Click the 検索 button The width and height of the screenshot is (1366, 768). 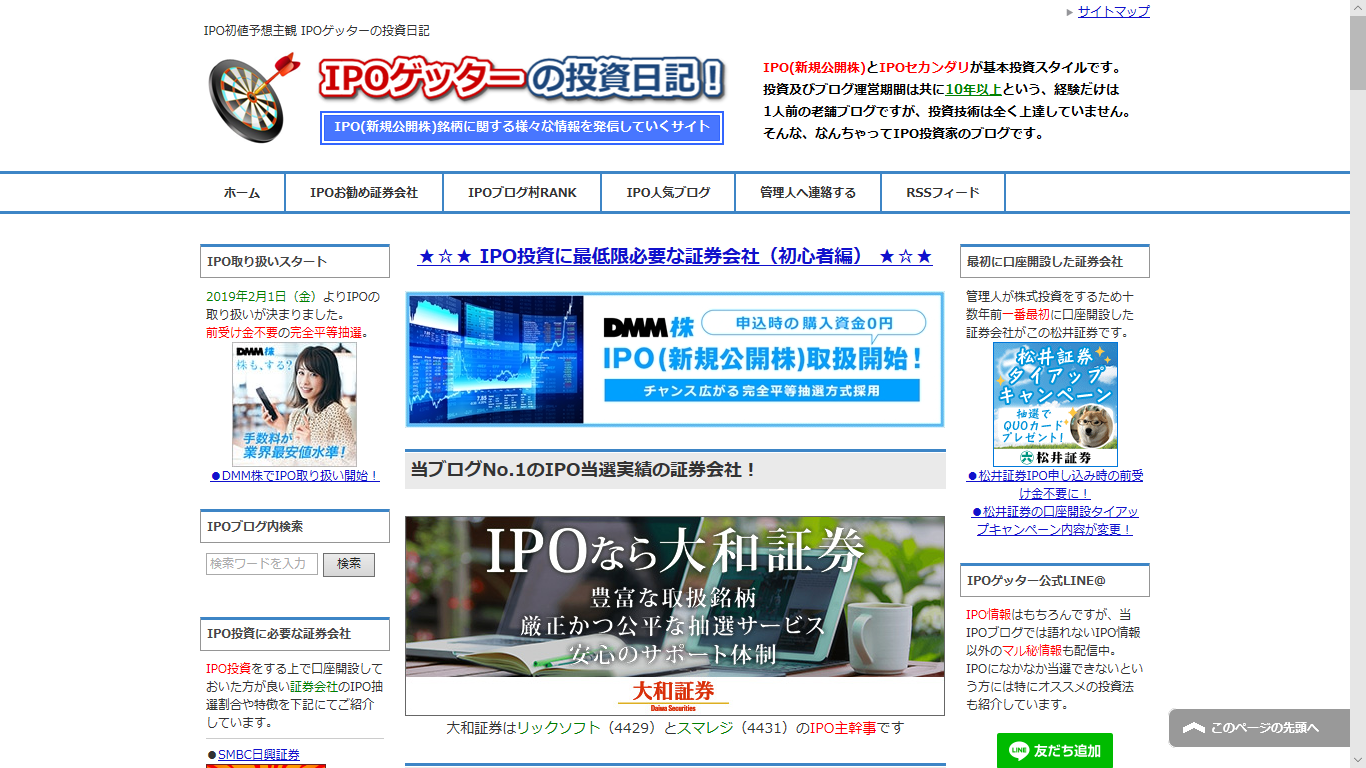[349, 564]
